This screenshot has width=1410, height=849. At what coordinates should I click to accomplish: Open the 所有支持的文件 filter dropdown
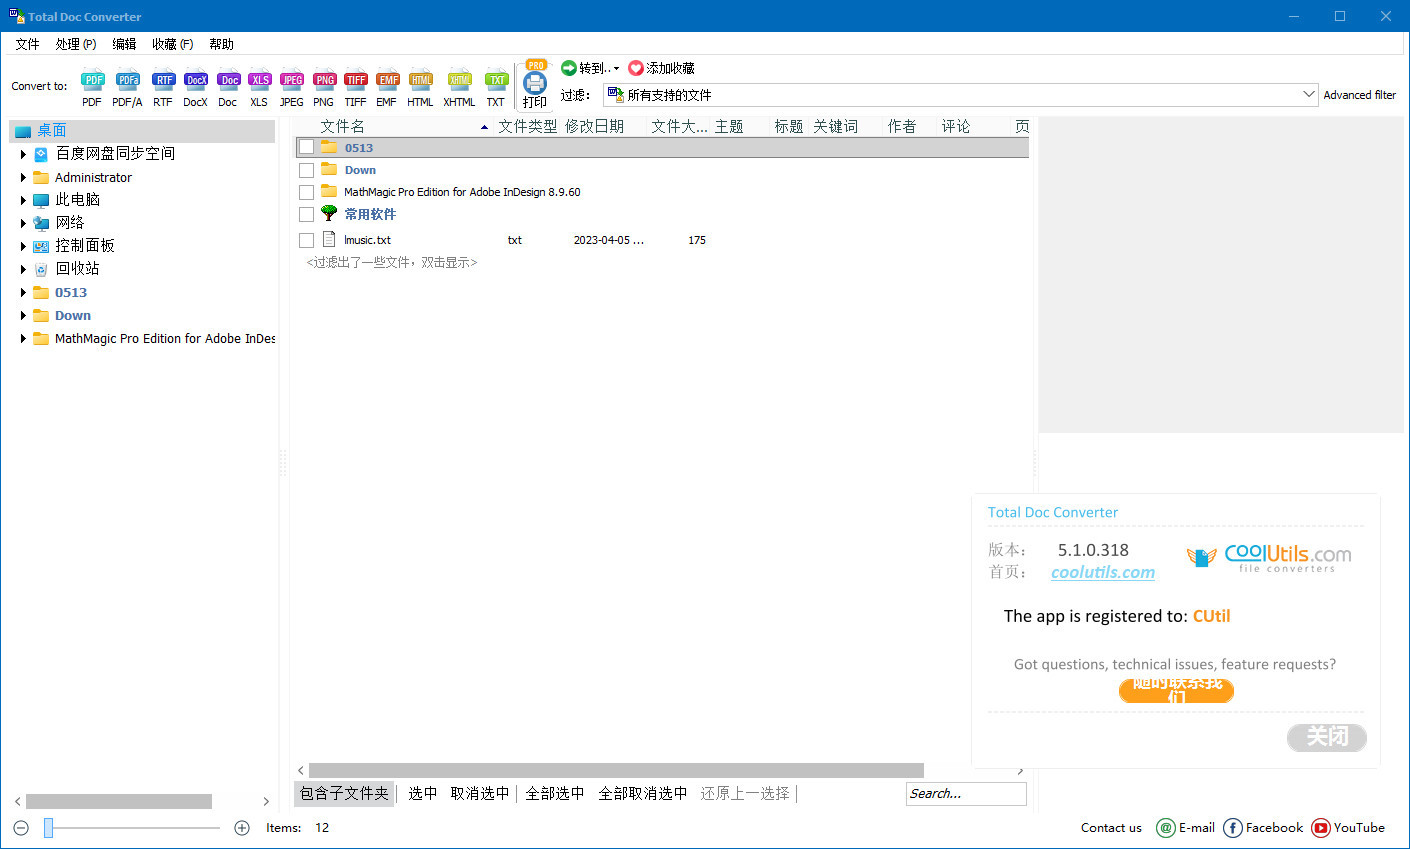pyautogui.click(x=1311, y=94)
